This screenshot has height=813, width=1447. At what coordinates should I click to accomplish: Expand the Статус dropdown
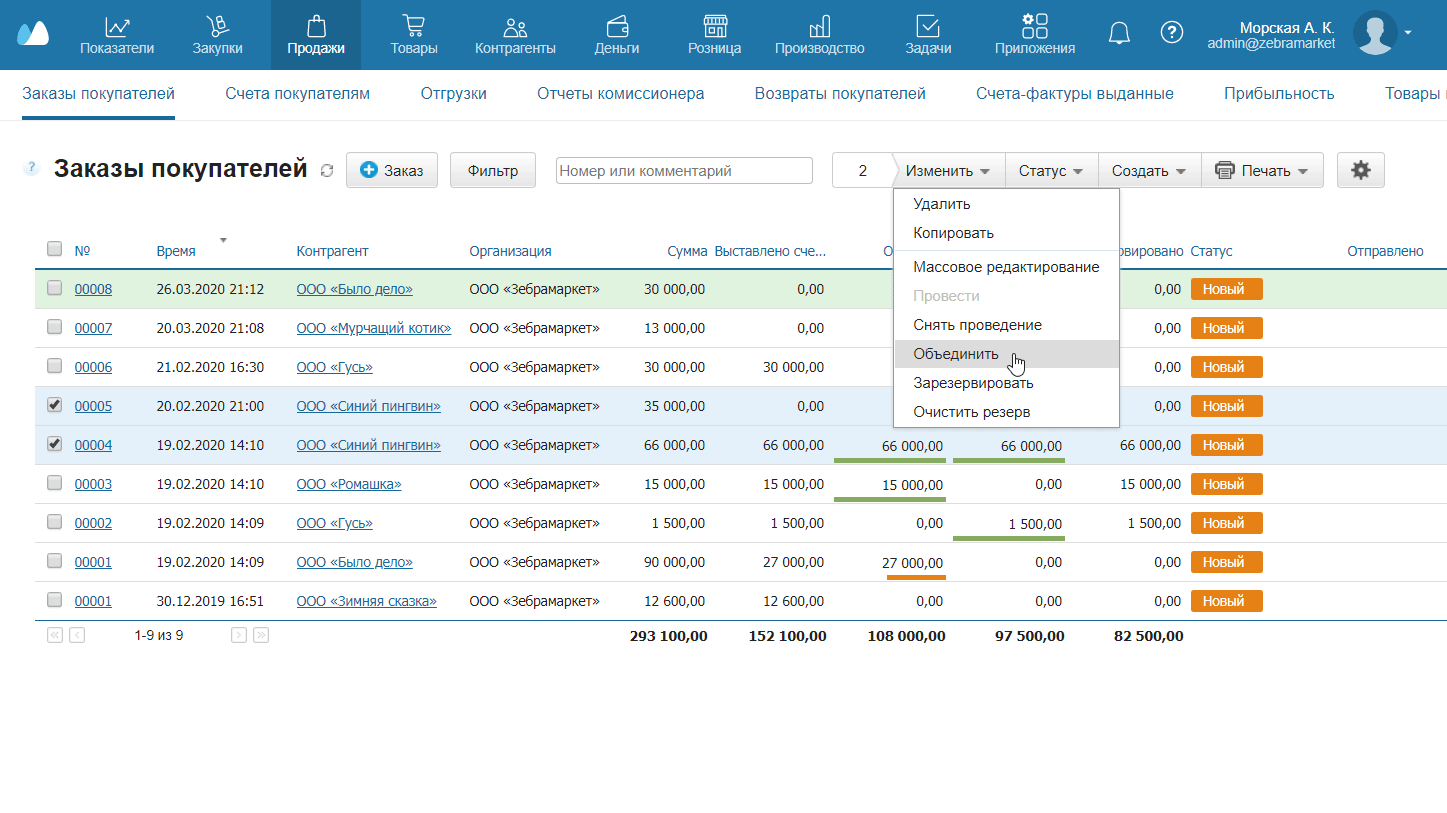click(x=1050, y=171)
